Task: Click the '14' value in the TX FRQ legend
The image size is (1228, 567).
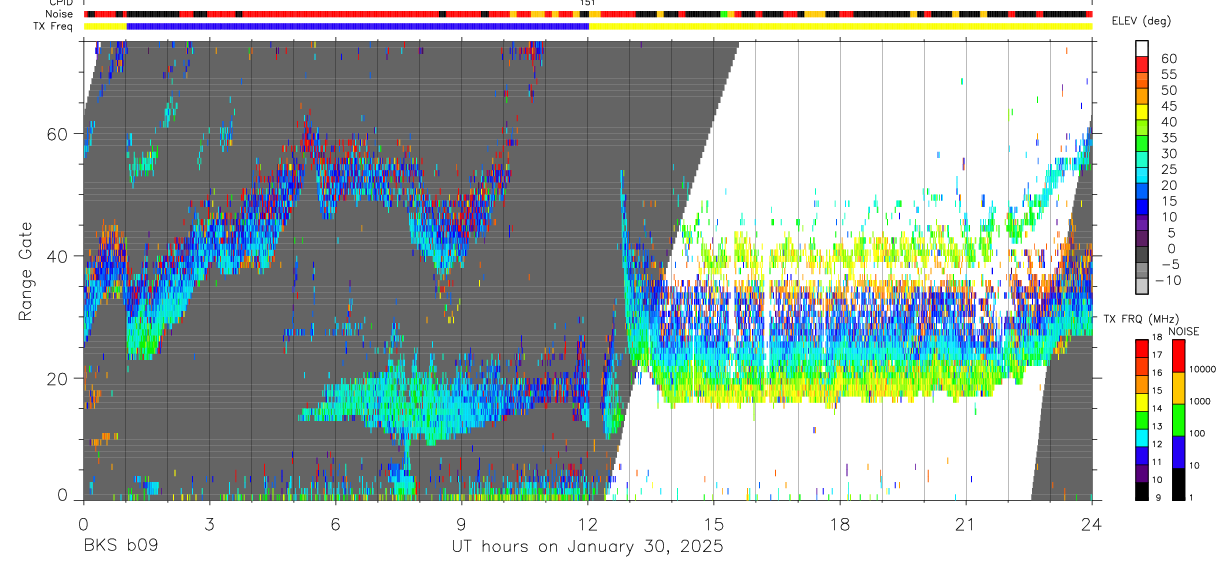Action: (1157, 409)
